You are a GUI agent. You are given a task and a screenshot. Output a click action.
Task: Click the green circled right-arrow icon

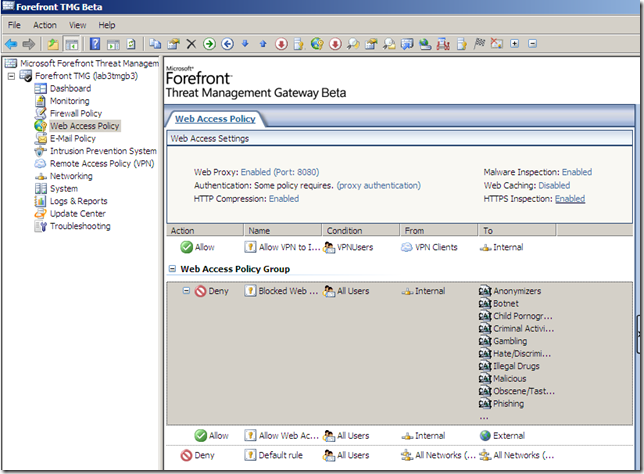tap(209, 44)
